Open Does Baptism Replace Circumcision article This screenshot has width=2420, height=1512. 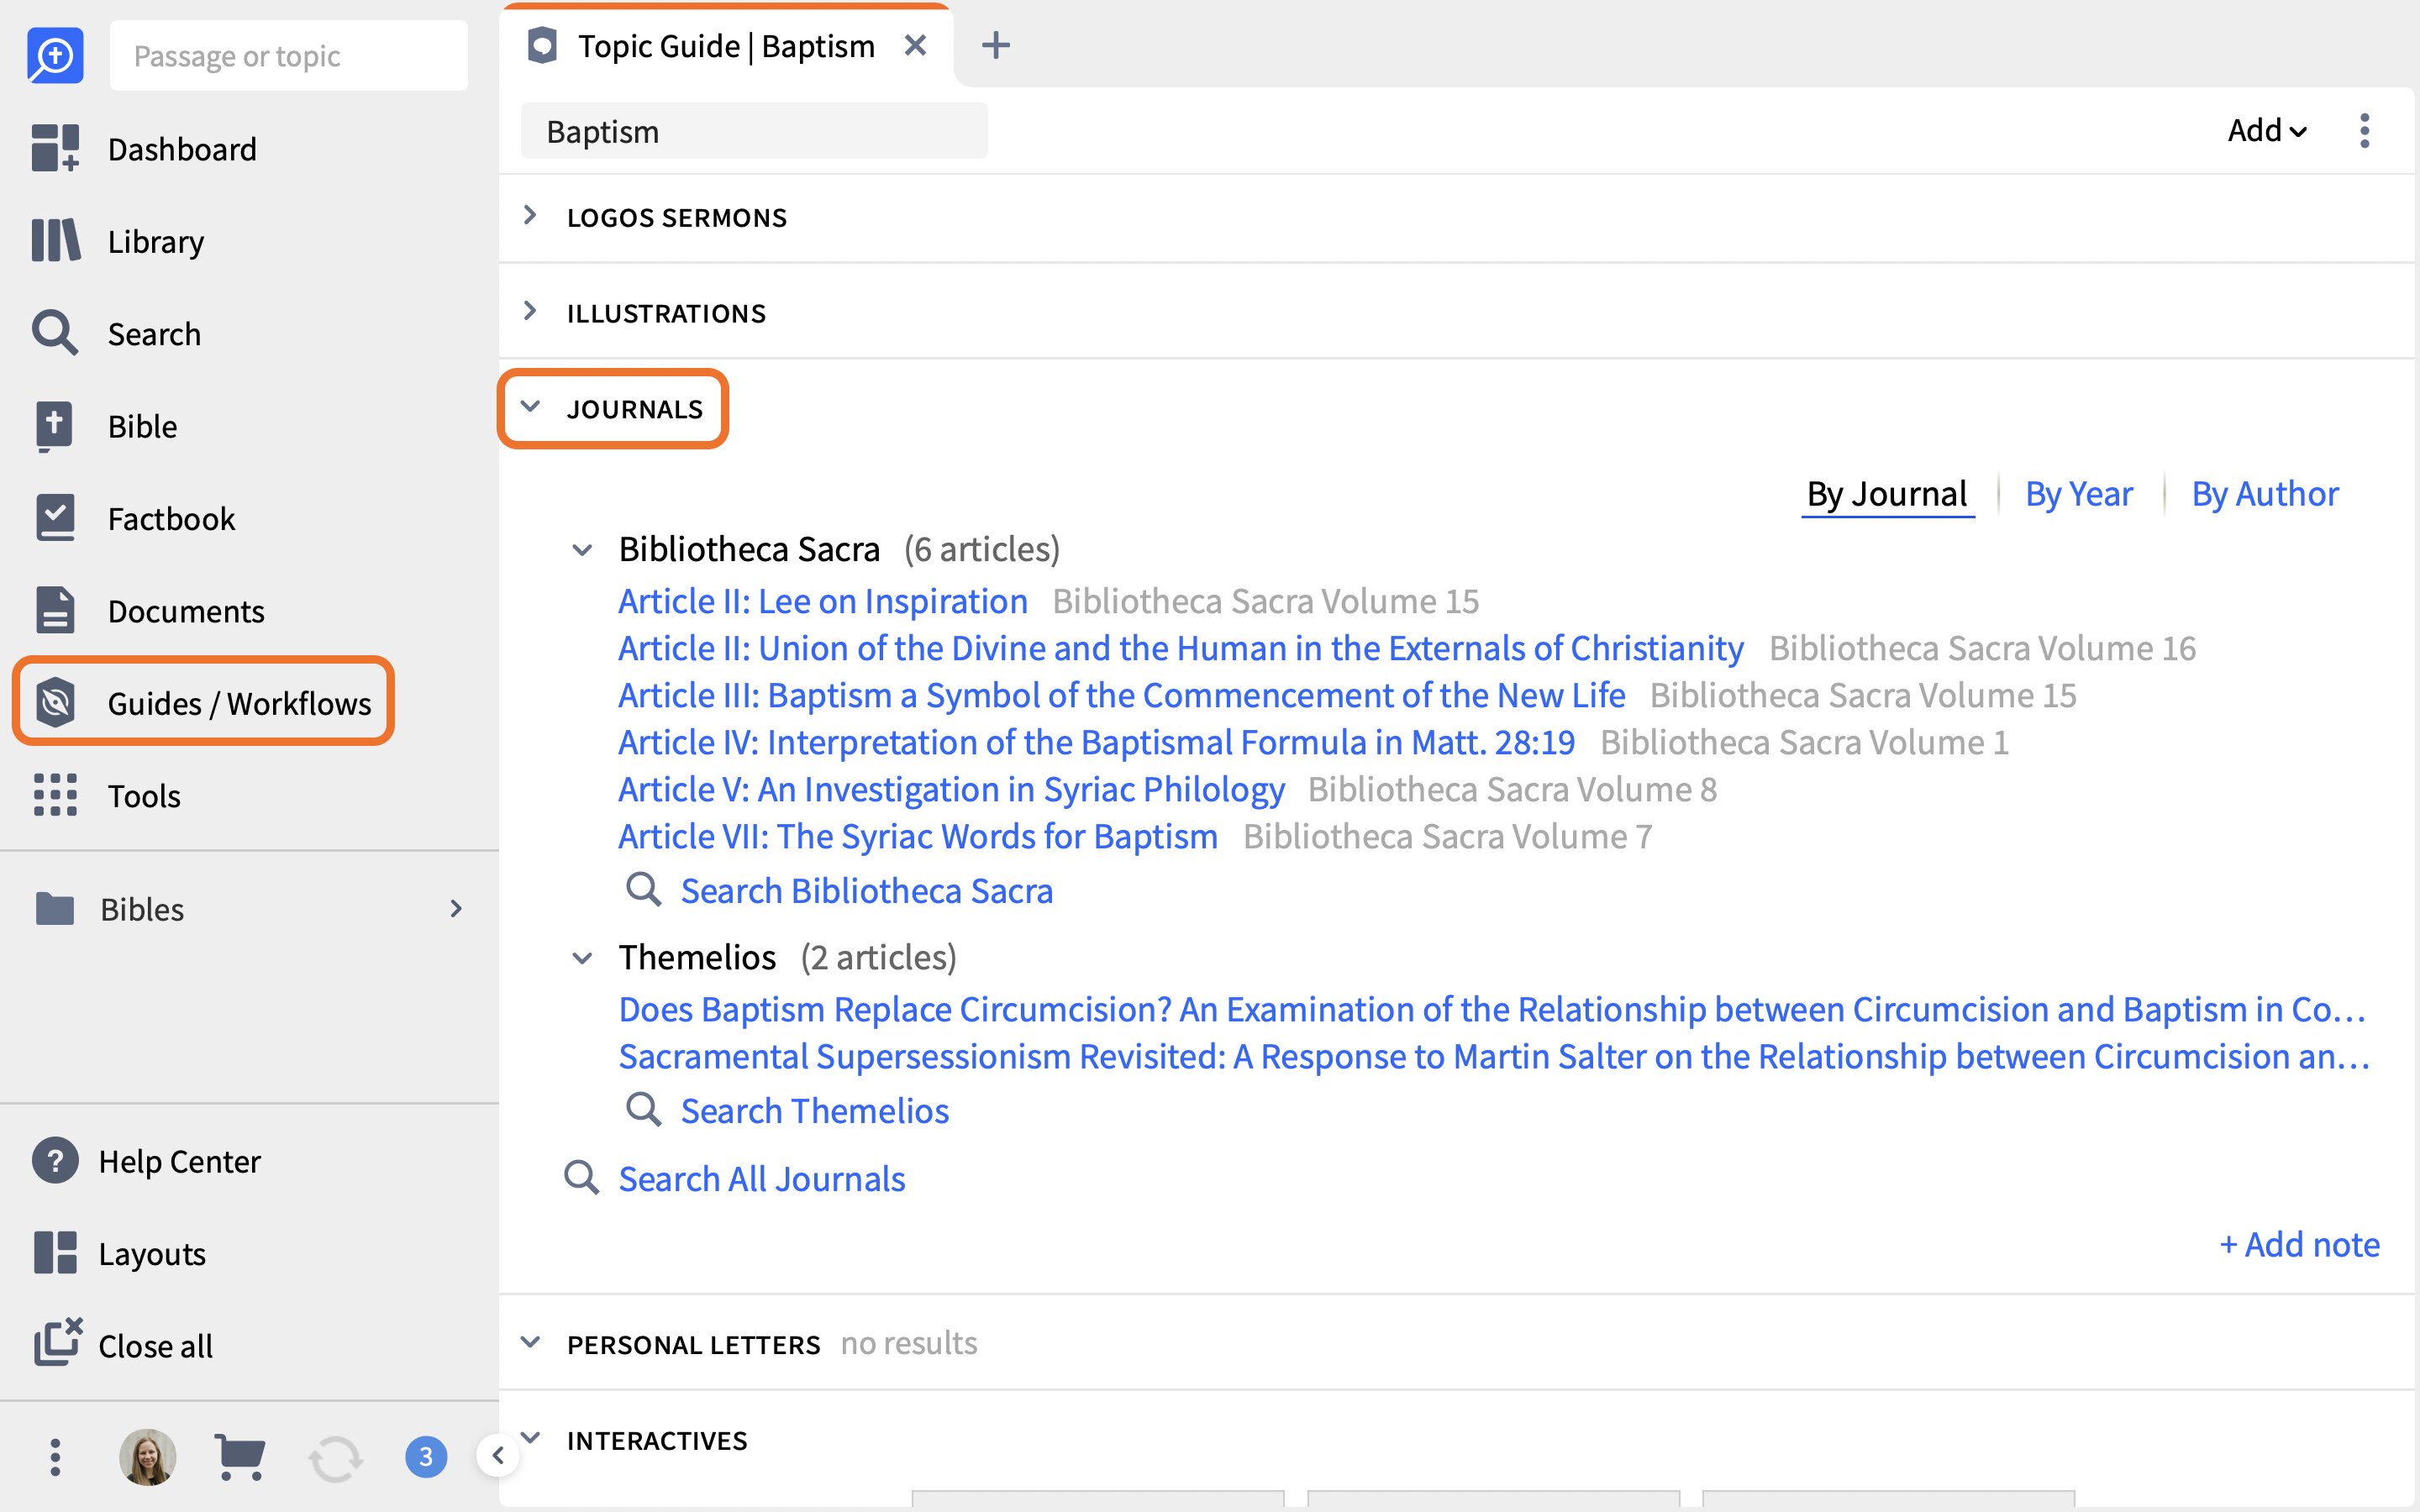tap(1493, 1009)
